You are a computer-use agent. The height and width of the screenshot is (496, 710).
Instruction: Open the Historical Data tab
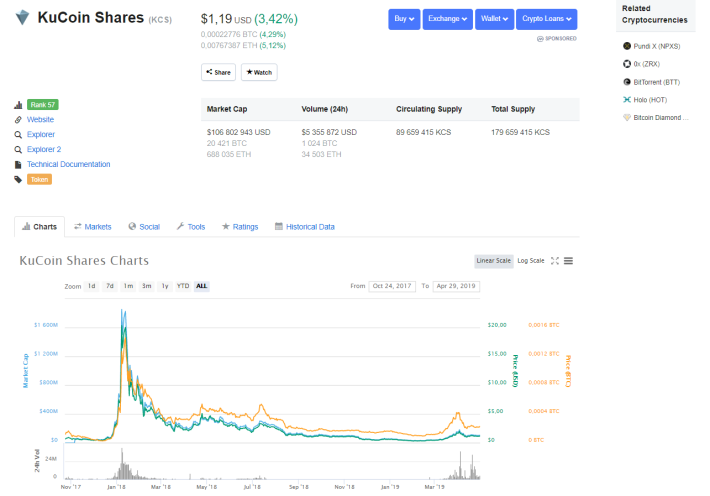pyautogui.click(x=305, y=227)
